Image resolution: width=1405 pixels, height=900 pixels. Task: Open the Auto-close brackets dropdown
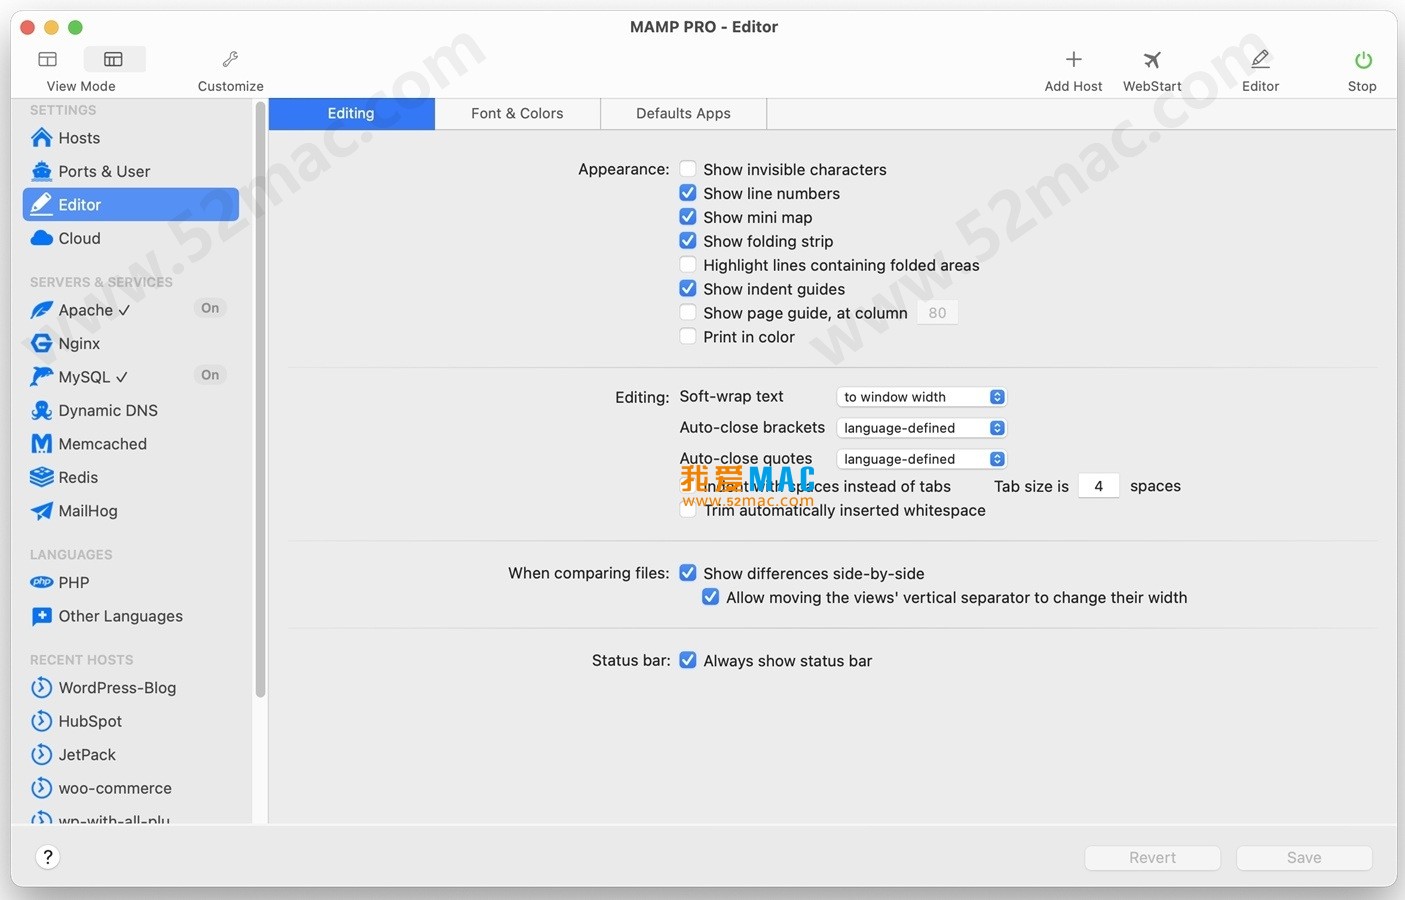921,428
